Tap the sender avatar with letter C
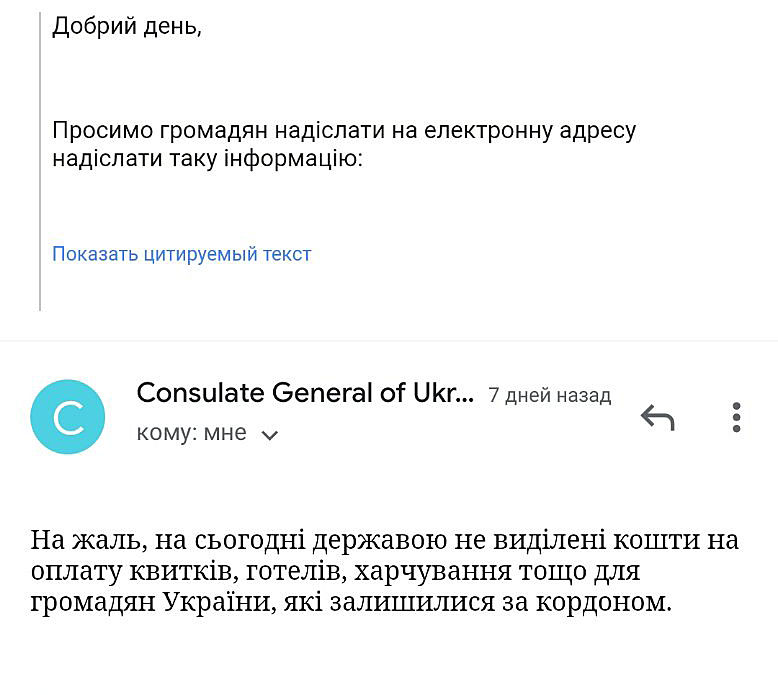This screenshot has height=695, width=778. (68, 417)
